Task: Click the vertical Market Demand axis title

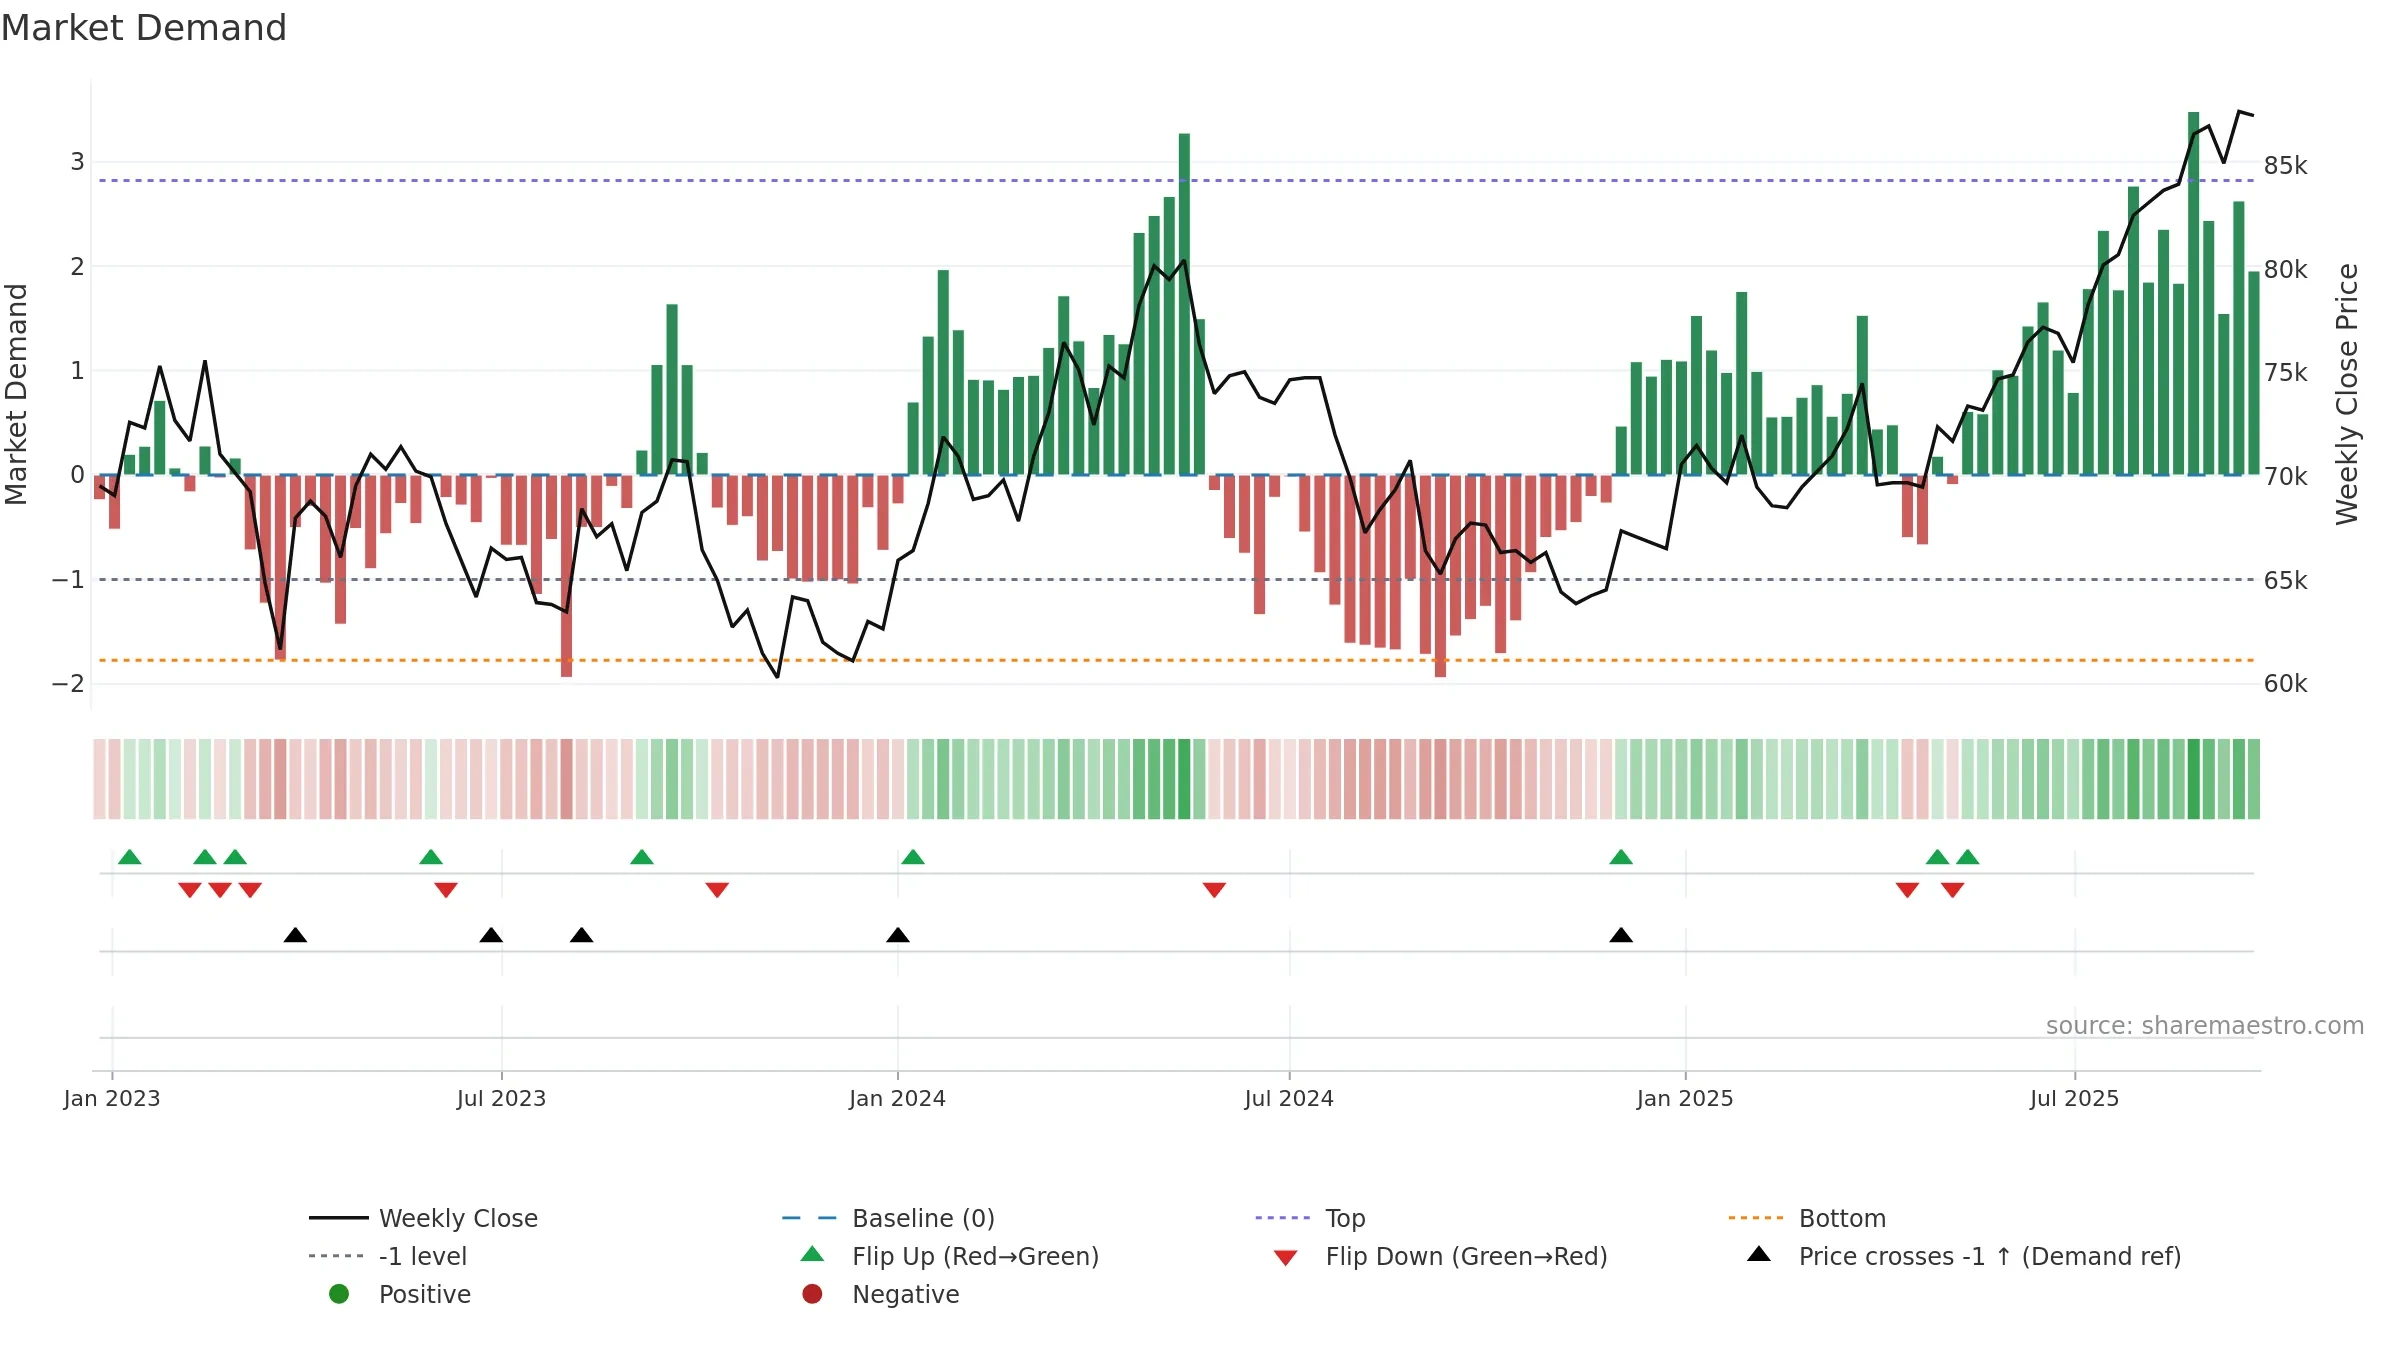Action: point(16,394)
